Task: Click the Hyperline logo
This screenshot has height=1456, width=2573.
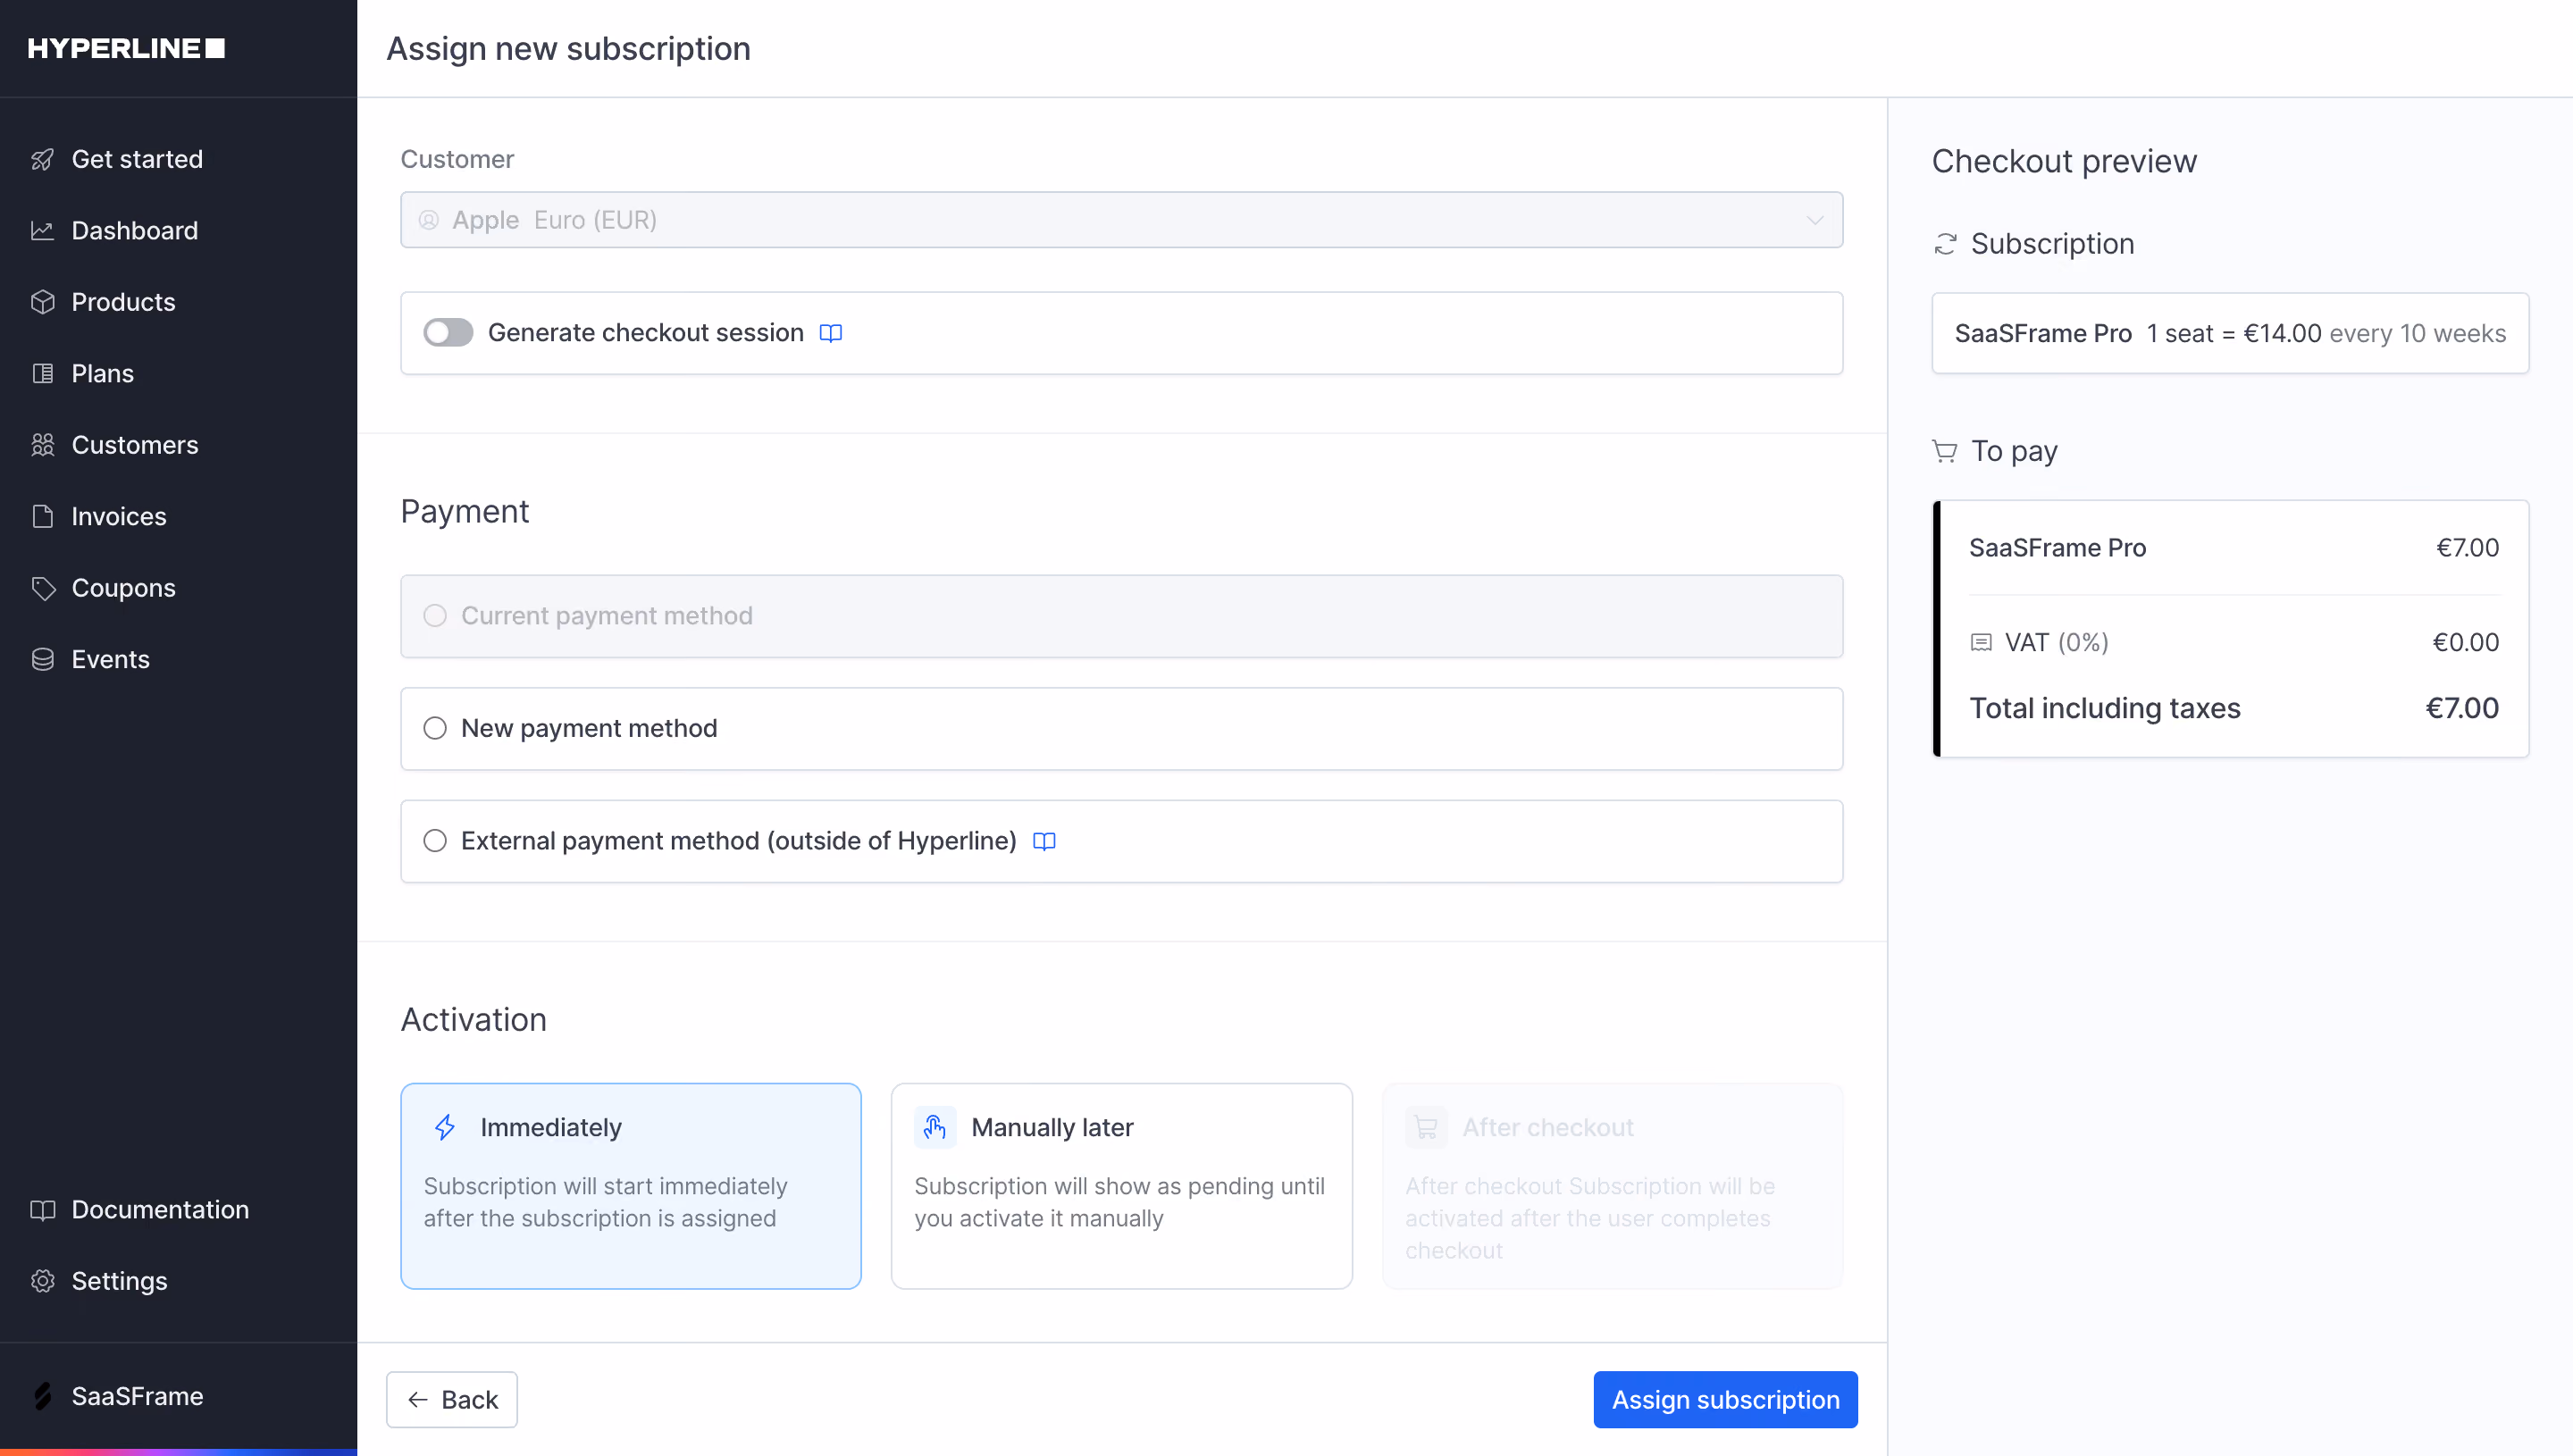Action: click(x=126, y=48)
